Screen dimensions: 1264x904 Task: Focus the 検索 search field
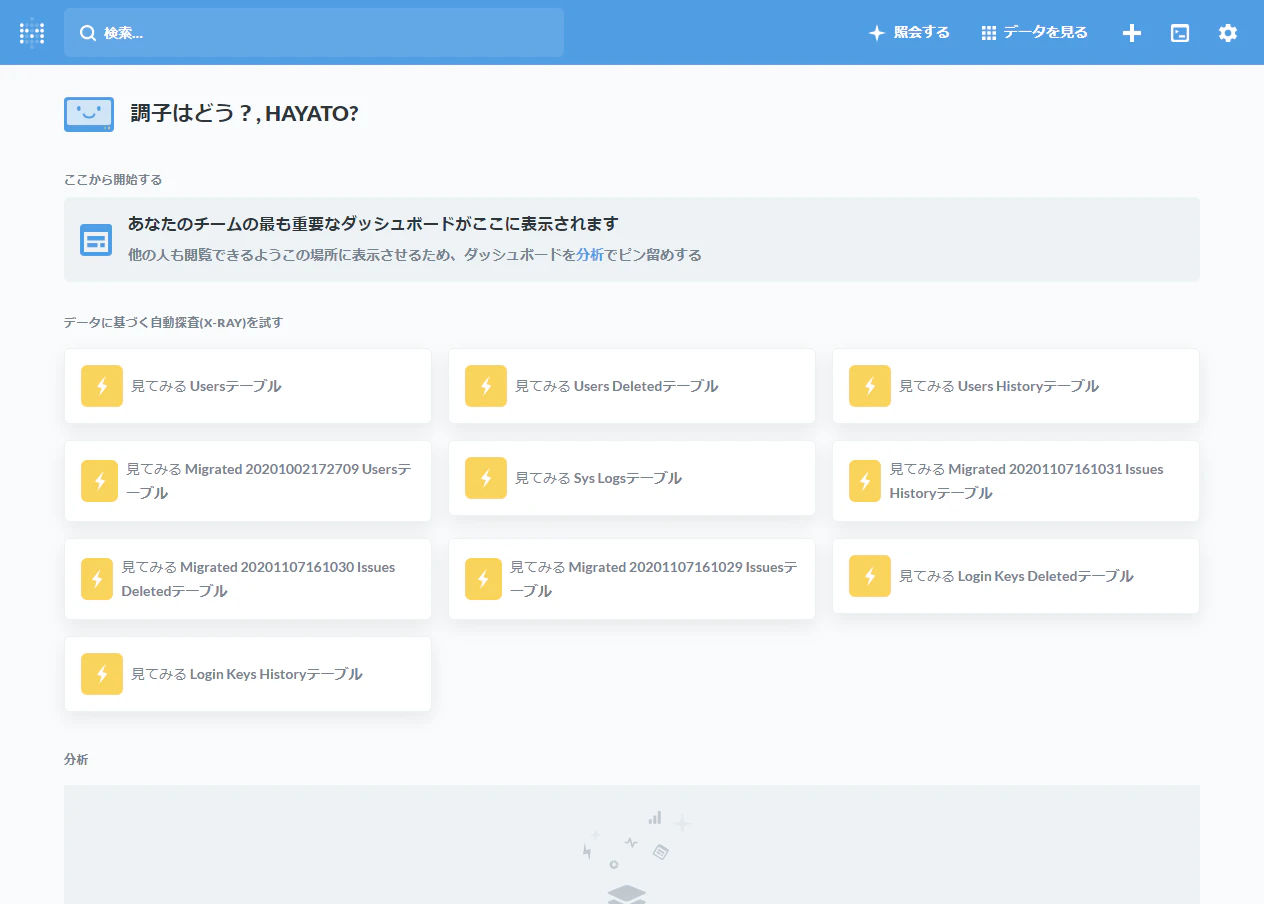314,33
